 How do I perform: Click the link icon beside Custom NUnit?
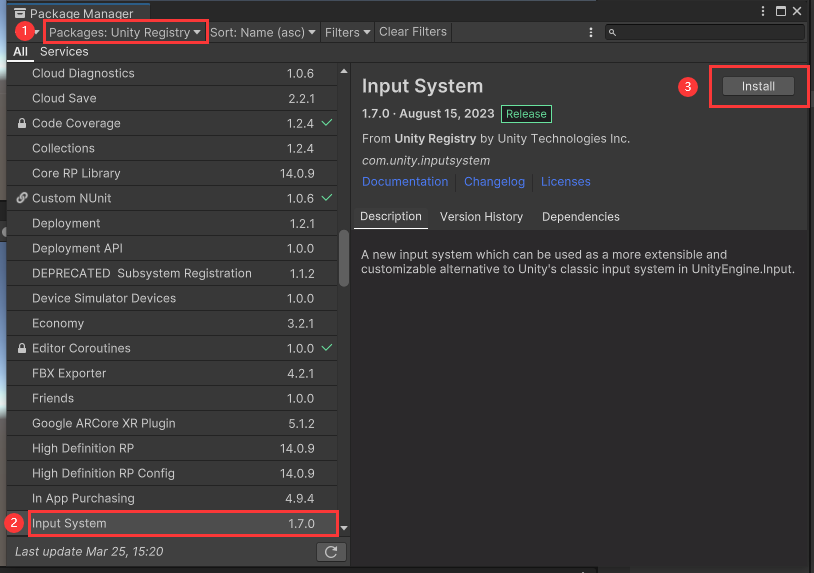click(22, 198)
